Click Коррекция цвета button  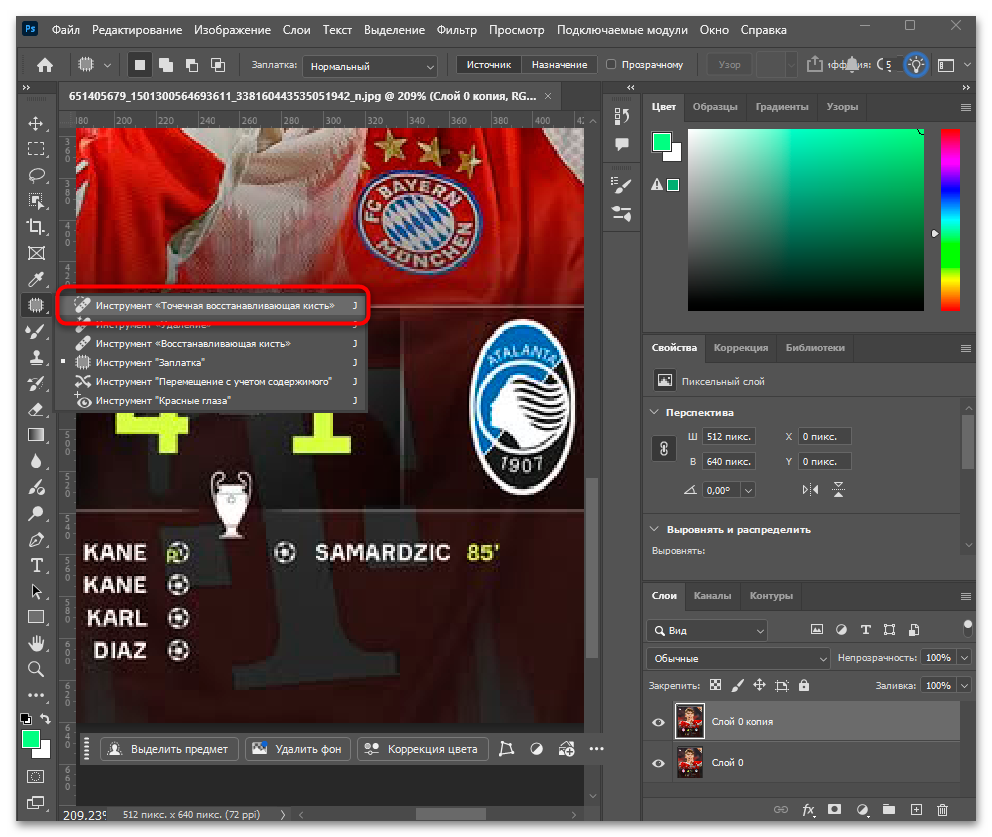[422, 749]
